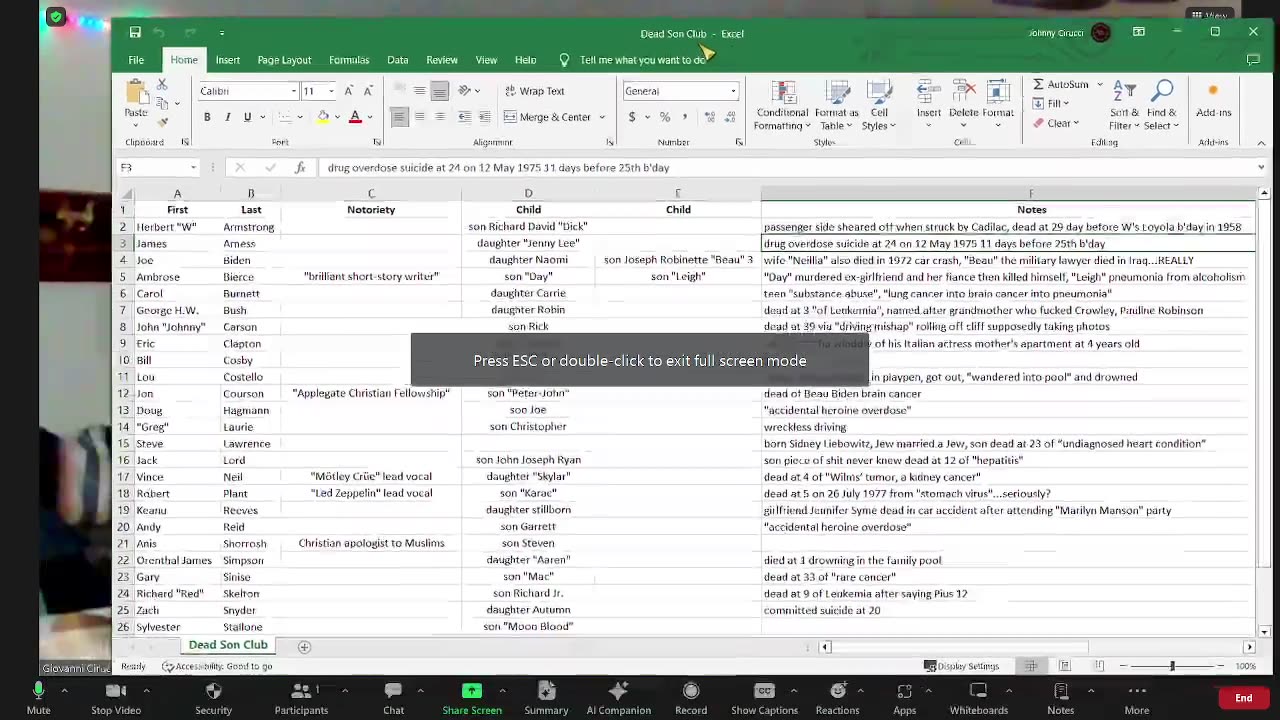The width and height of the screenshot is (1280, 720).
Task: Open the Cell Styles gallery
Action: point(879,106)
